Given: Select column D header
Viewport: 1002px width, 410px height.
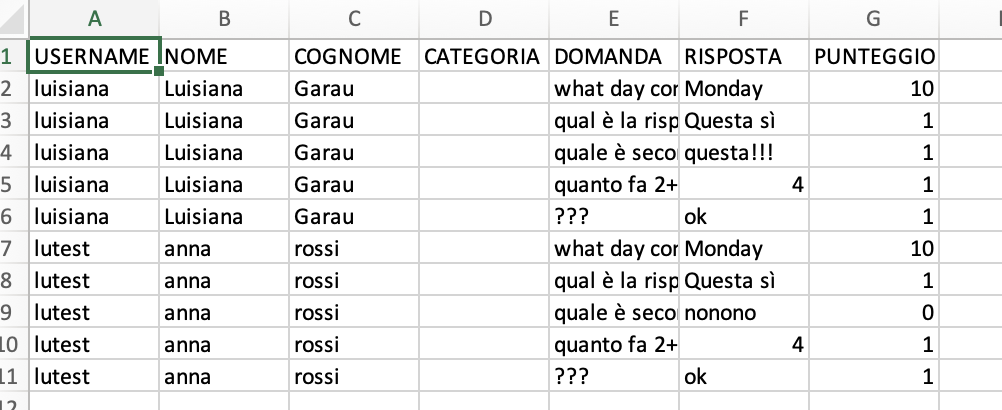Looking at the screenshot, I should [x=484, y=18].
